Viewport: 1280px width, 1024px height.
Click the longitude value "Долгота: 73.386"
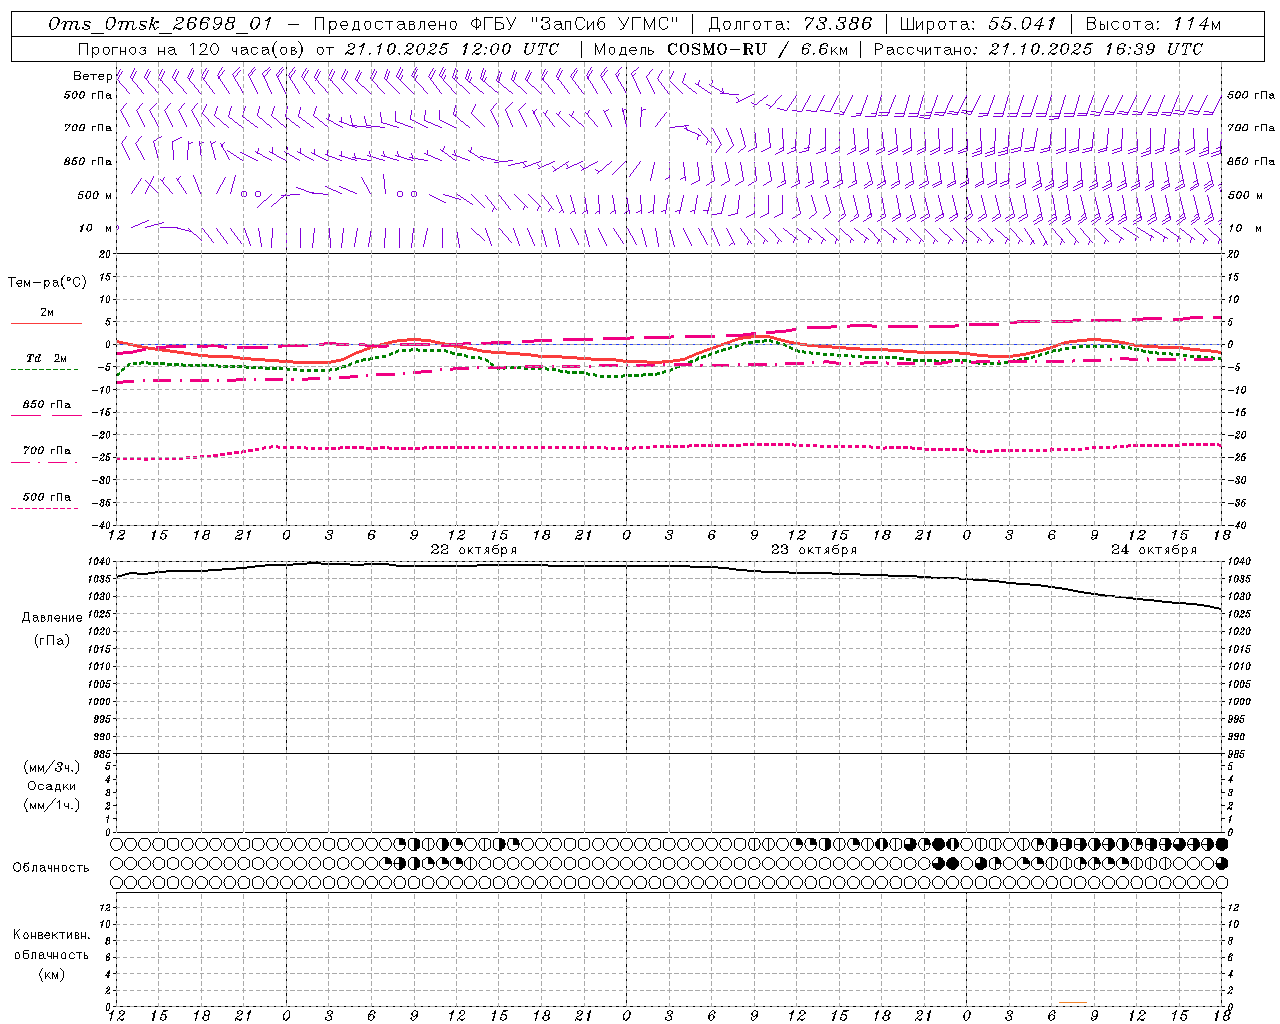[x=790, y=24]
